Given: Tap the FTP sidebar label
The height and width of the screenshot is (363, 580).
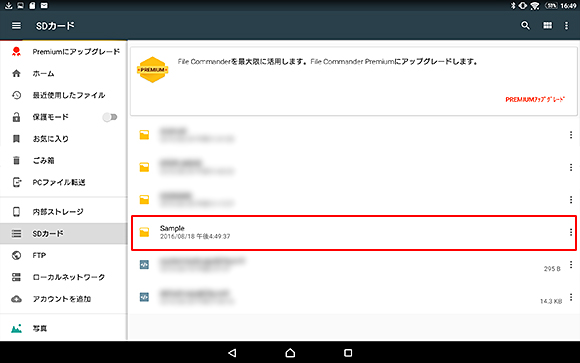Looking at the screenshot, I should [39, 255].
